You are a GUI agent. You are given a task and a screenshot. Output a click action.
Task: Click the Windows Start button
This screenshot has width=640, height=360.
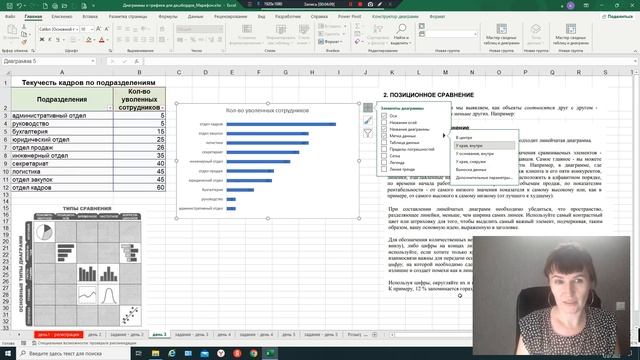point(7,353)
